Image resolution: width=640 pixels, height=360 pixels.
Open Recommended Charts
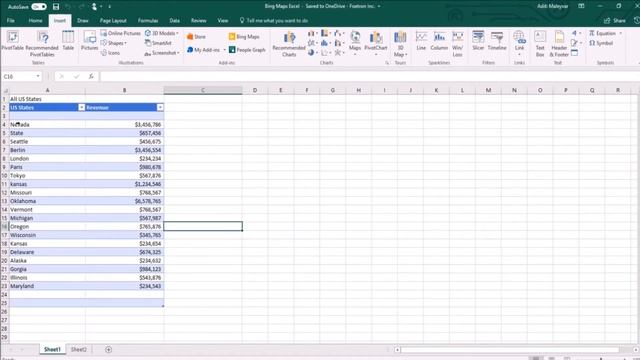coord(289,44)
